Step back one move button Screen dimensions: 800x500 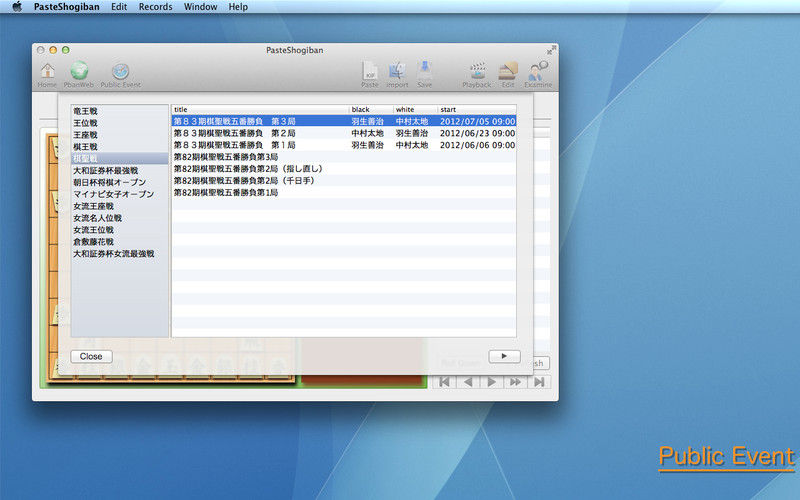(x=468, y=382)
